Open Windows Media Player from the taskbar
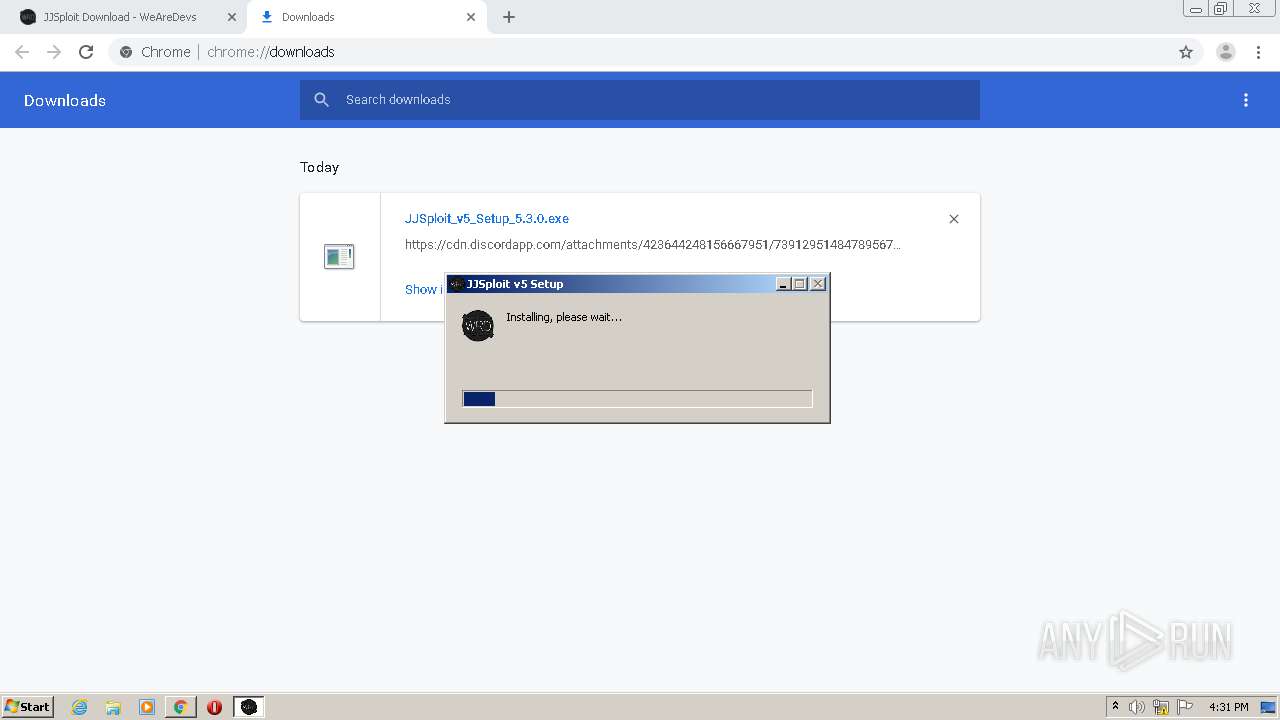This screenshot has width=1280, height=720. [147, 707]
